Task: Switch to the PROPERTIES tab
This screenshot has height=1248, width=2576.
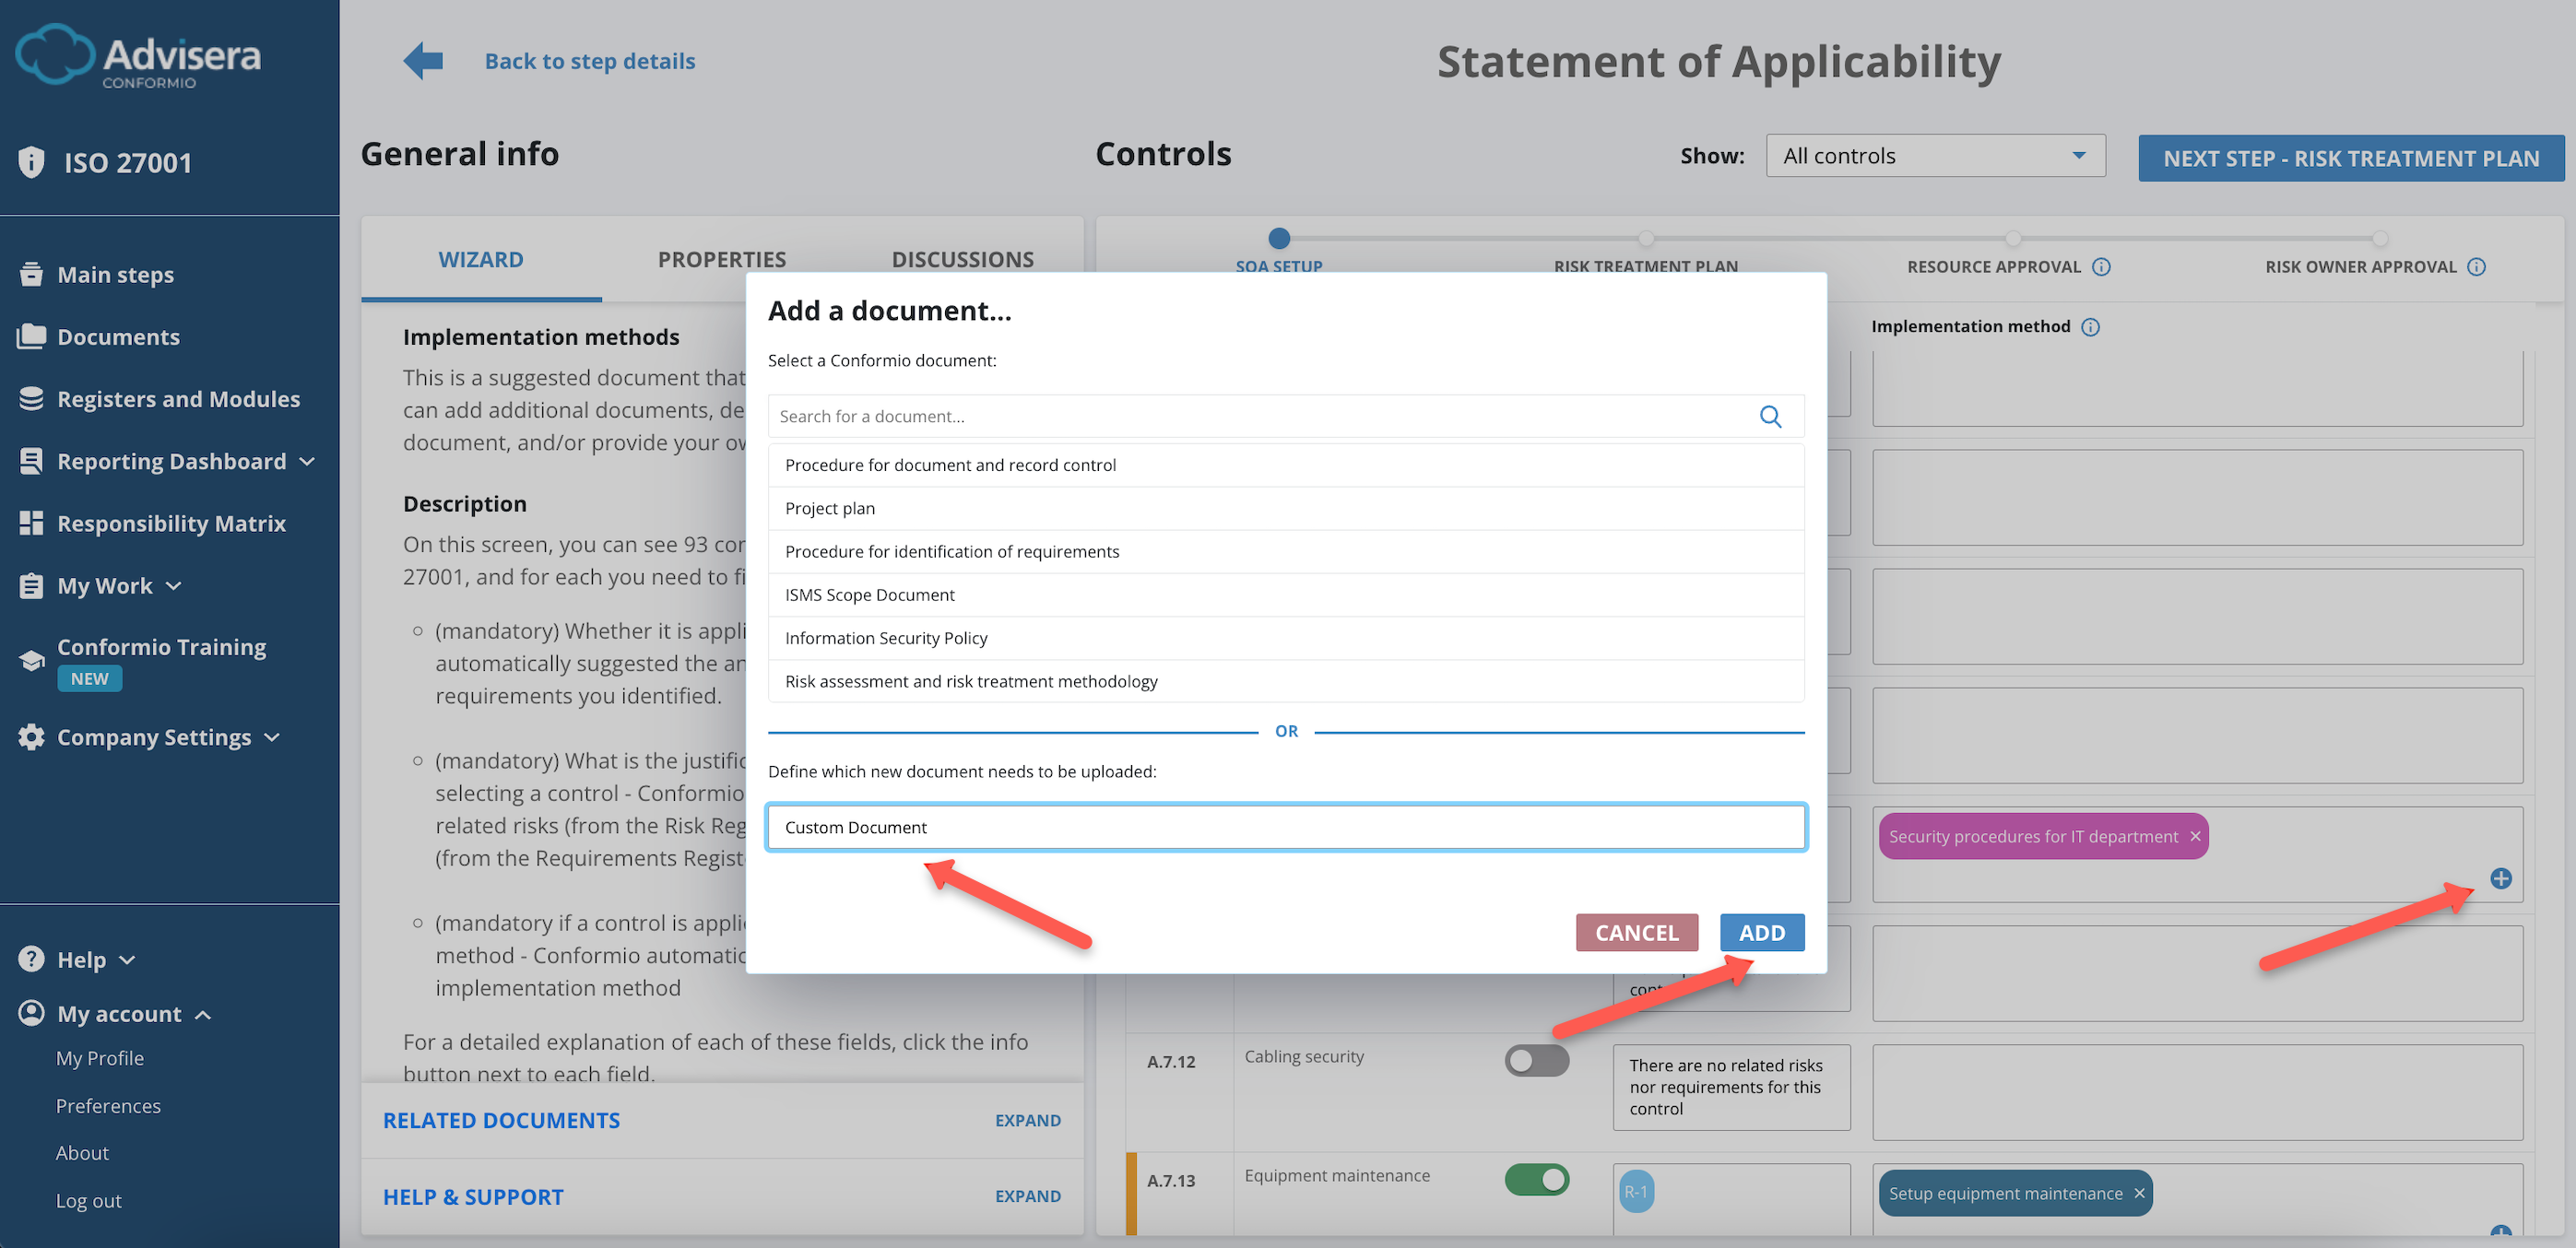Action: [722, 259]
